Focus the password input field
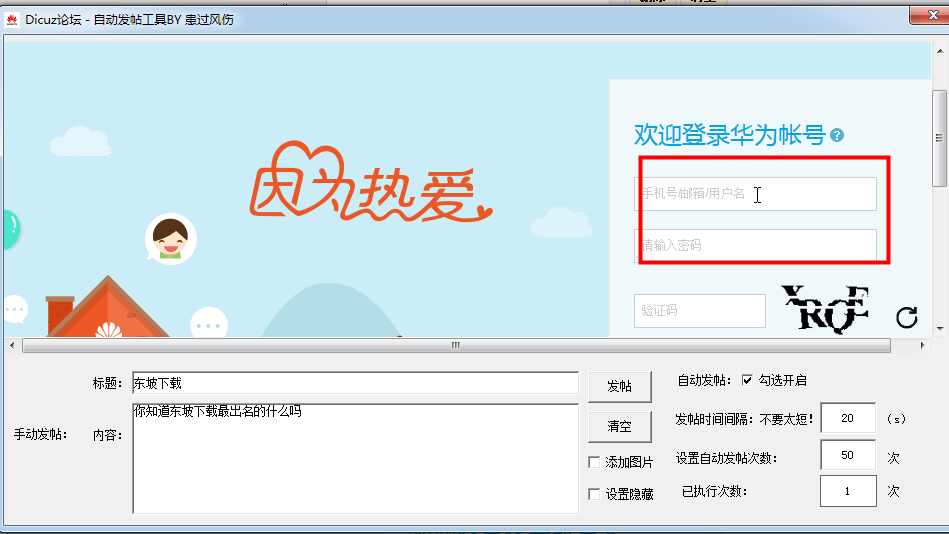Viewport: 949px width, 534px height. [755, 245]
